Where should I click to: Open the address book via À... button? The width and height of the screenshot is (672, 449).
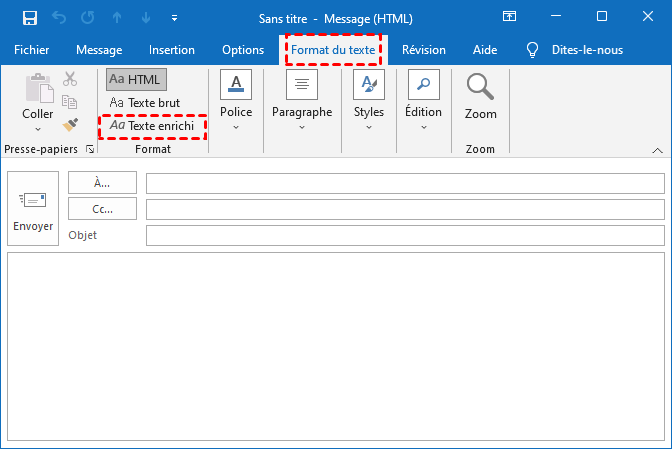click(x=102, y=183)
